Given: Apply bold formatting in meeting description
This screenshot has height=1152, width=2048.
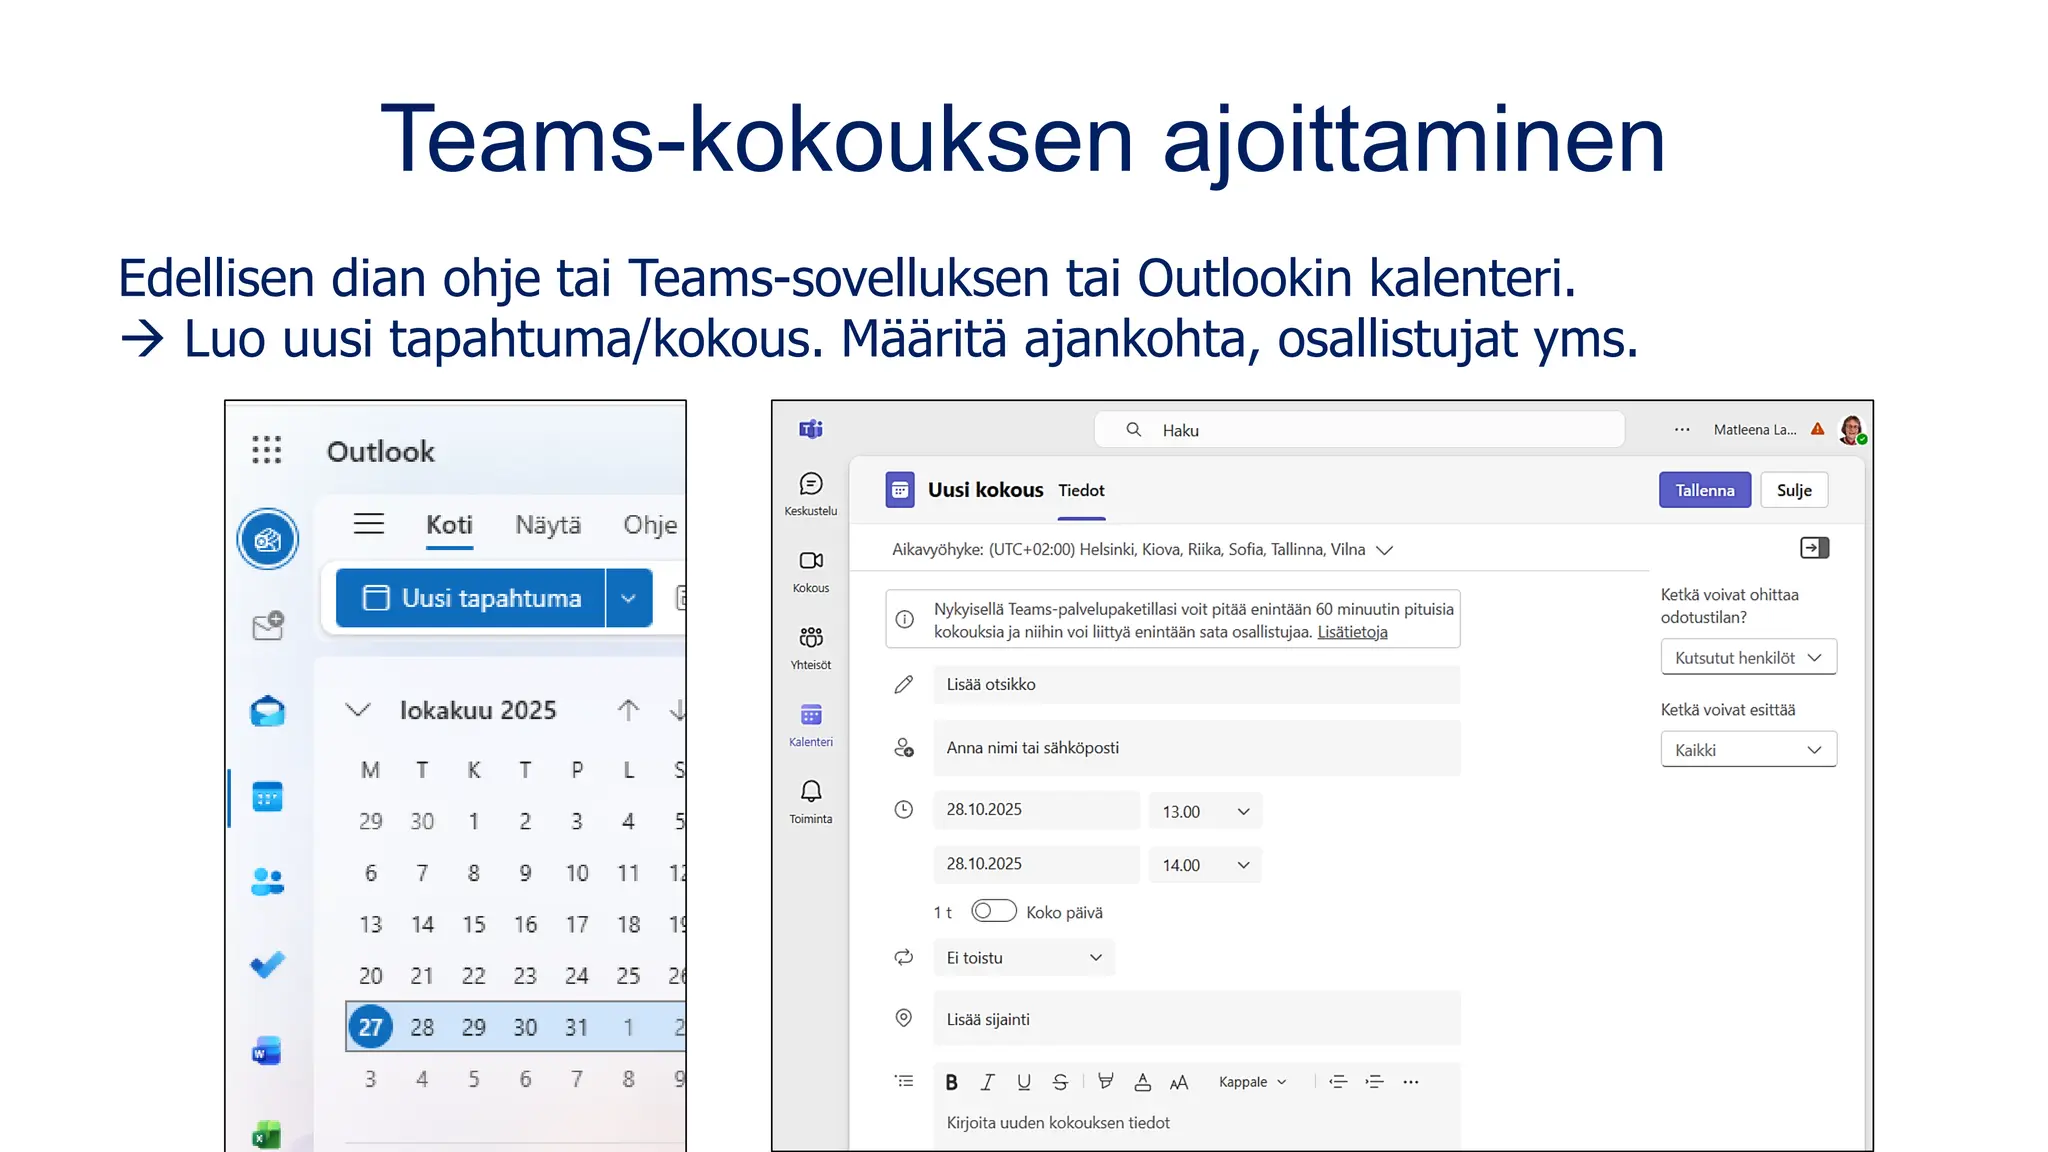Looking at the screenshot, I should click(x=952, y=1082).
